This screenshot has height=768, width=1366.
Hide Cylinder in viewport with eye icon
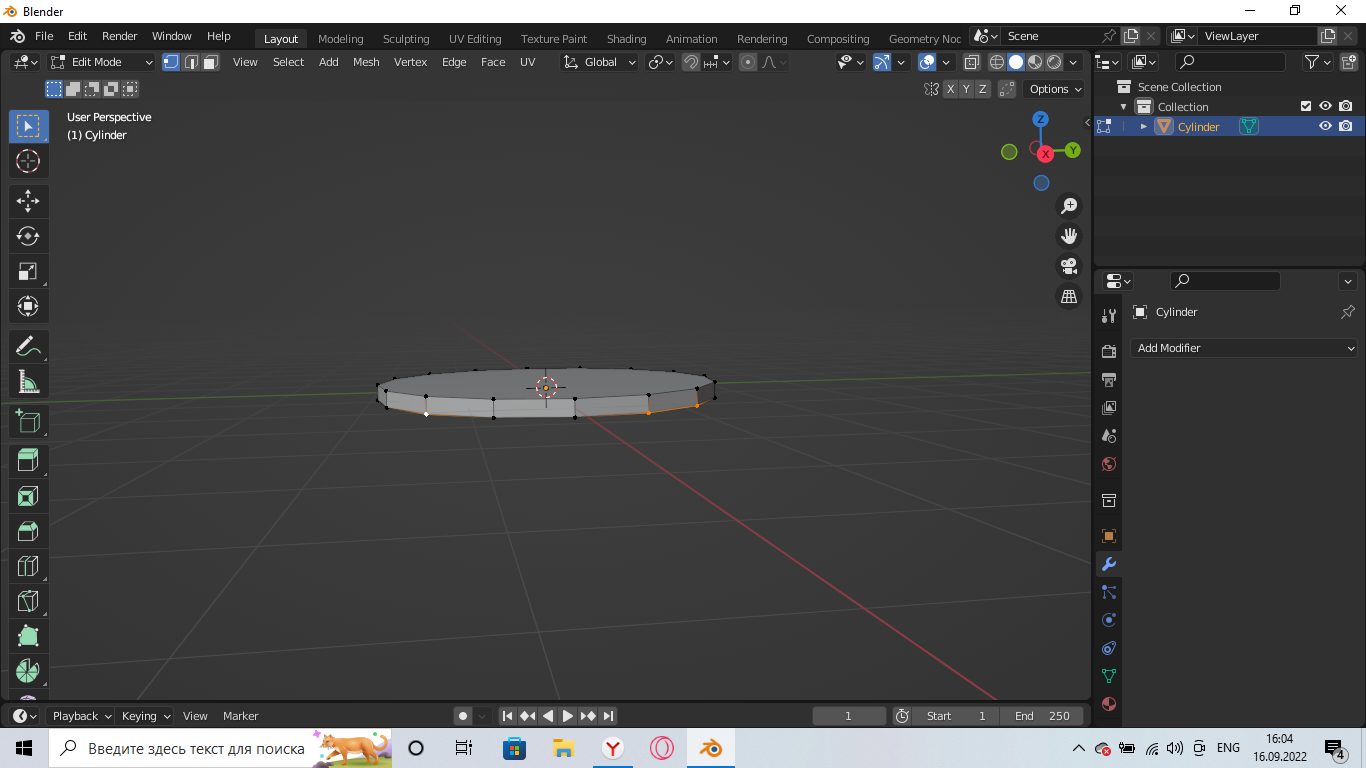click(1325, 127)
